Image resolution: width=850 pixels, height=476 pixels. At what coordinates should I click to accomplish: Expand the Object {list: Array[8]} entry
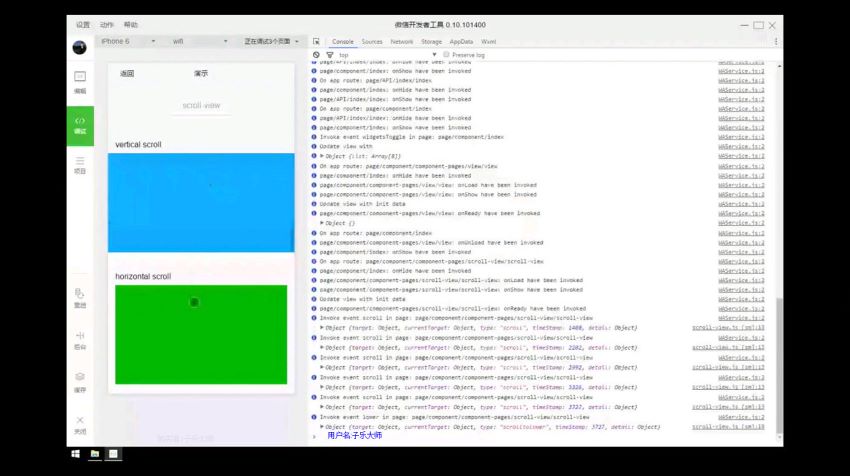click(322, 156)
